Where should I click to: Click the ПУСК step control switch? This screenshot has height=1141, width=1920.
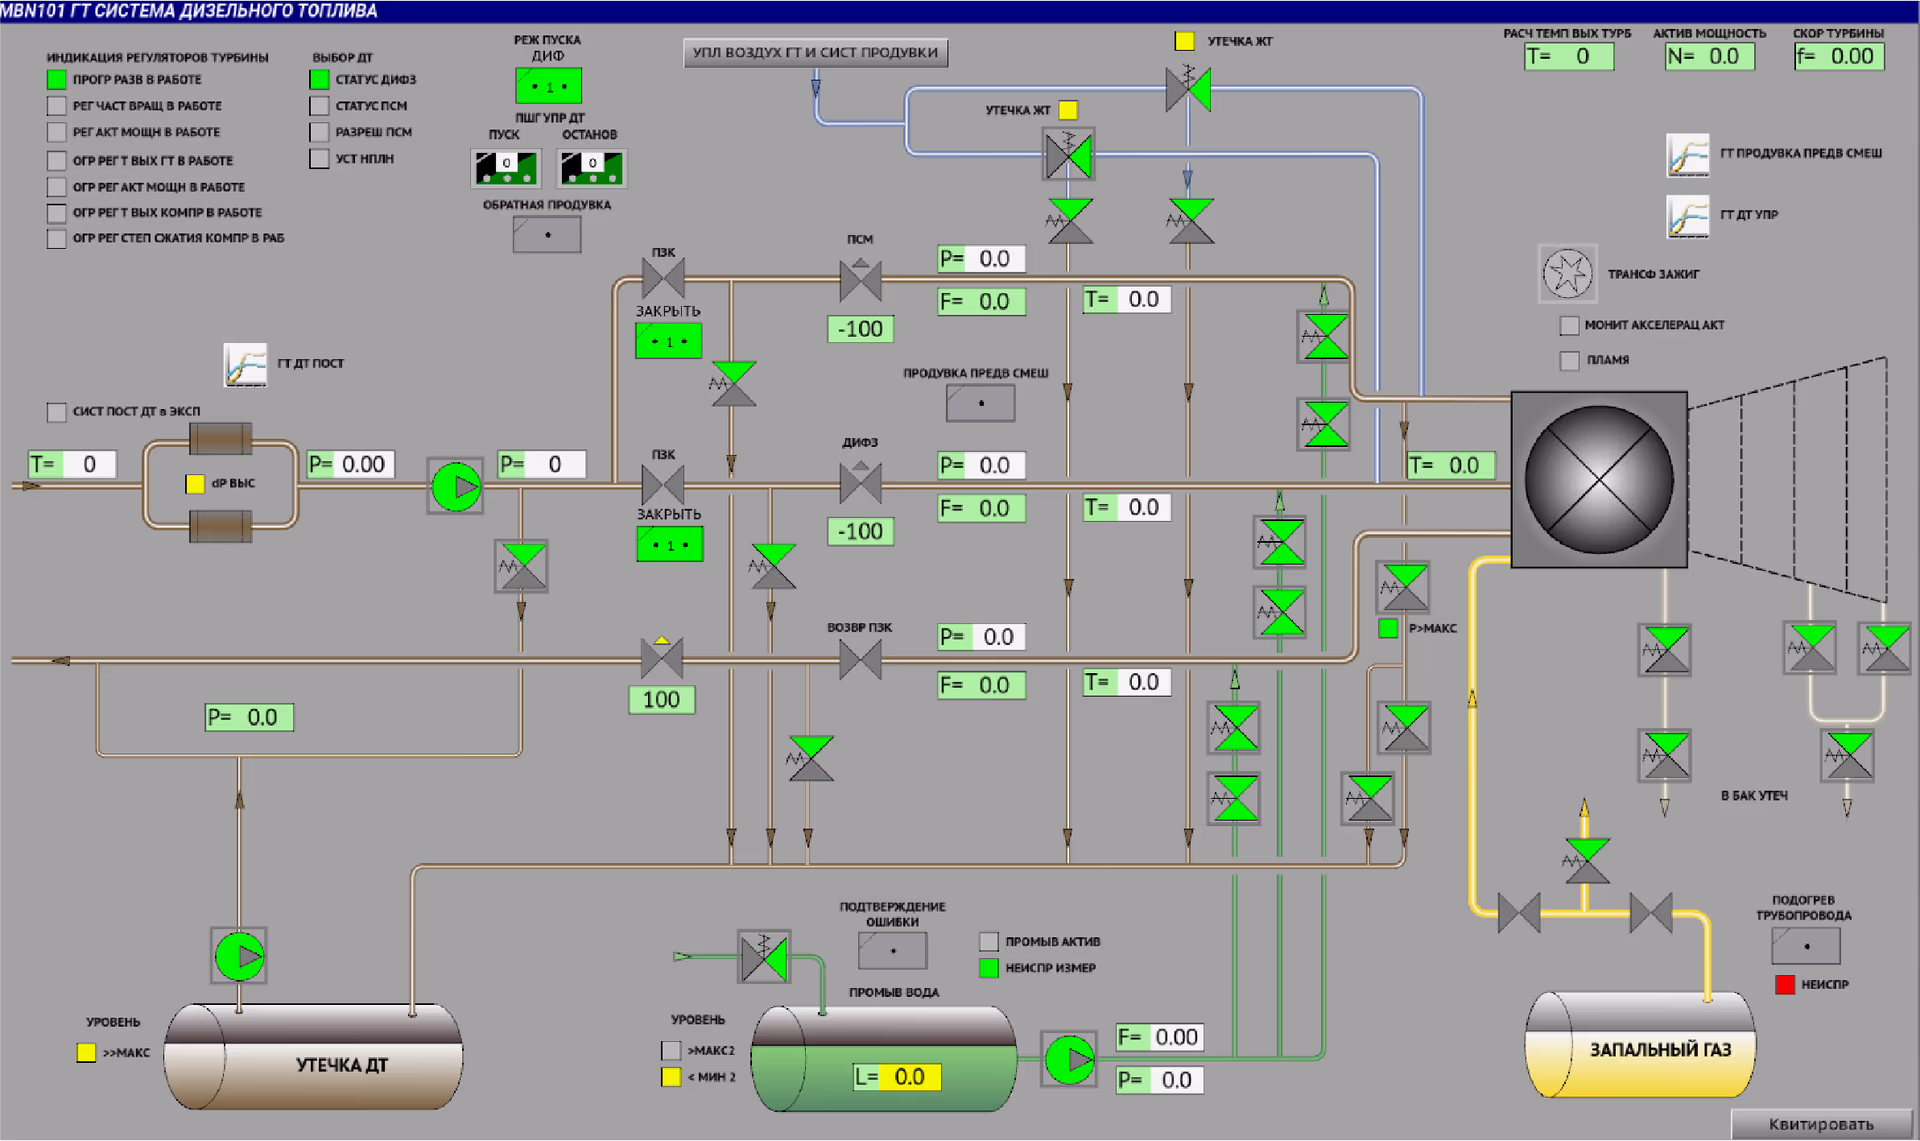[x=506, y=168]
